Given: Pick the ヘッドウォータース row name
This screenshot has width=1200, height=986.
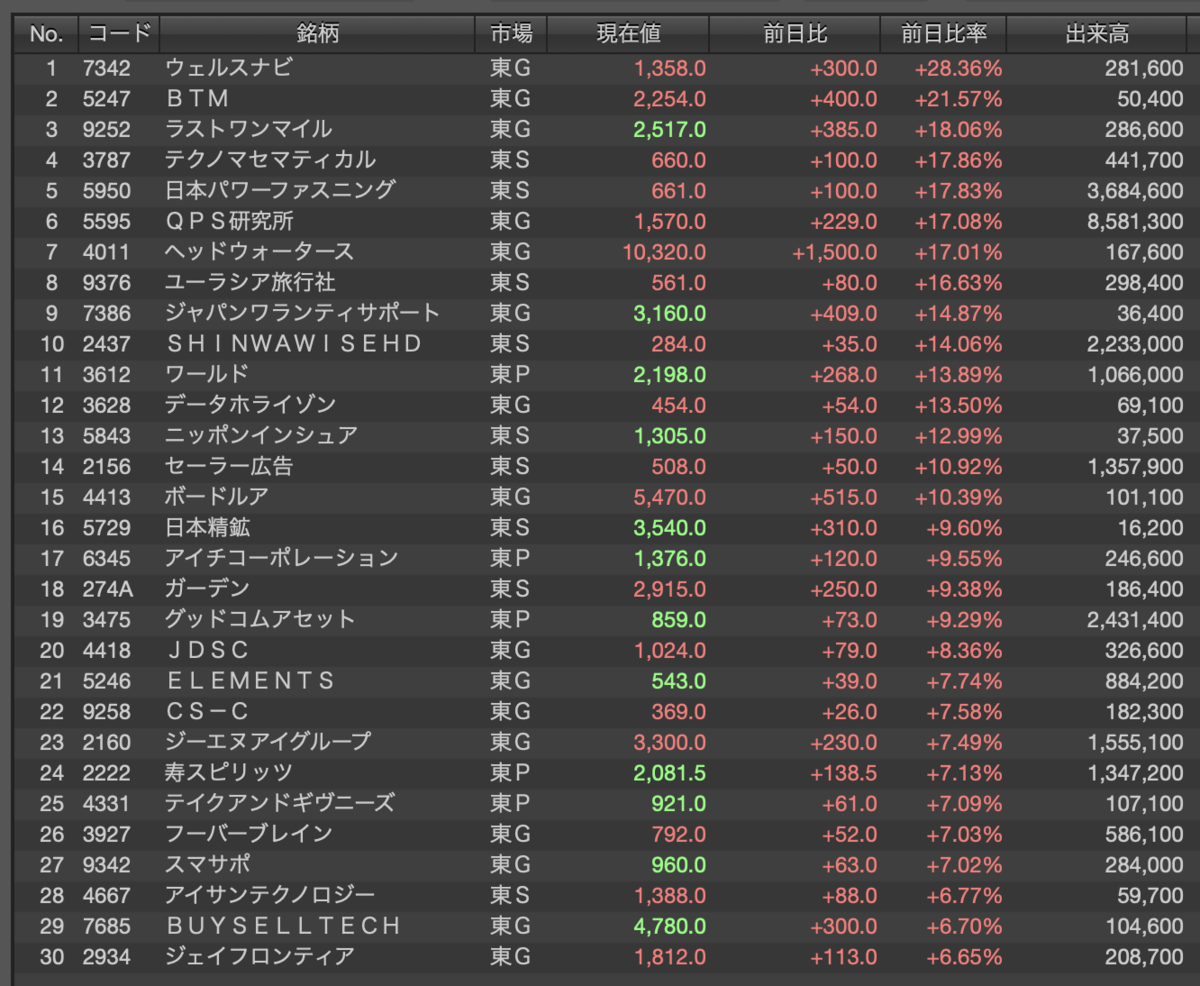Looking at the screenshot, I should pos(259,252).
